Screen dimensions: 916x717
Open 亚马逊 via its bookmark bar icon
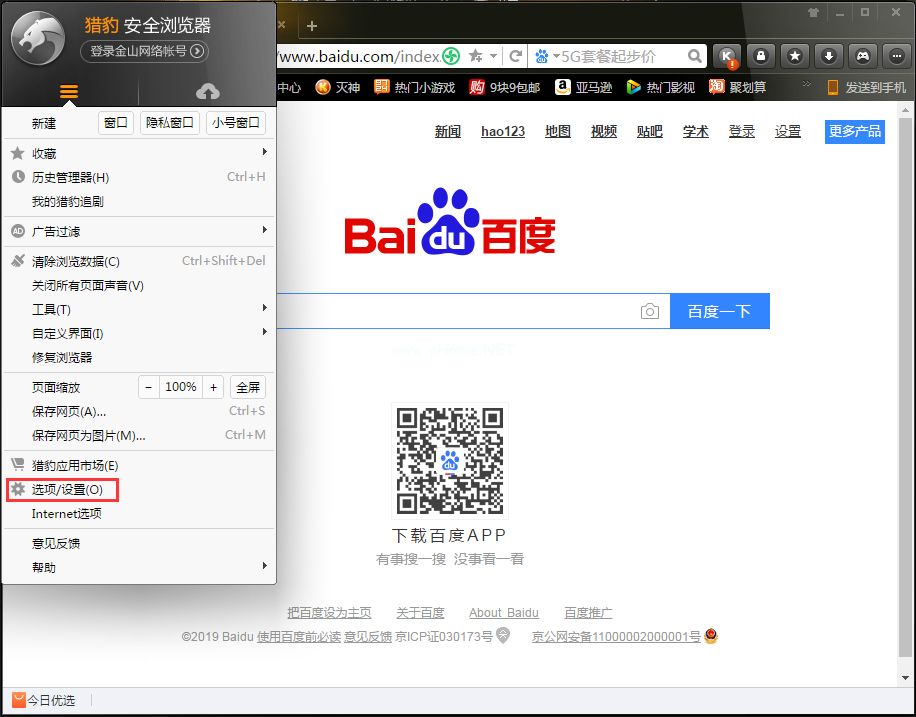pyautogui.click(x=563, y=88)
